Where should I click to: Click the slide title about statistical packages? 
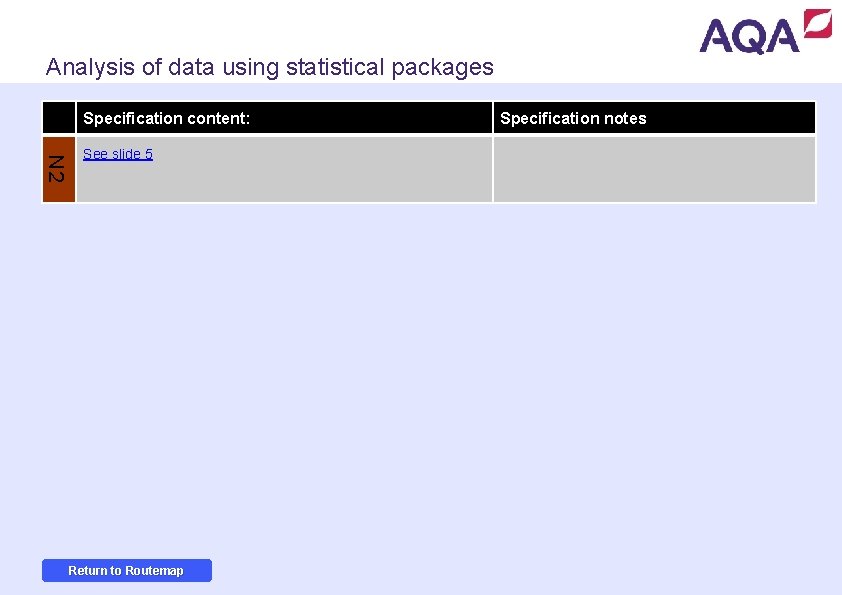[x=269, y=67]
